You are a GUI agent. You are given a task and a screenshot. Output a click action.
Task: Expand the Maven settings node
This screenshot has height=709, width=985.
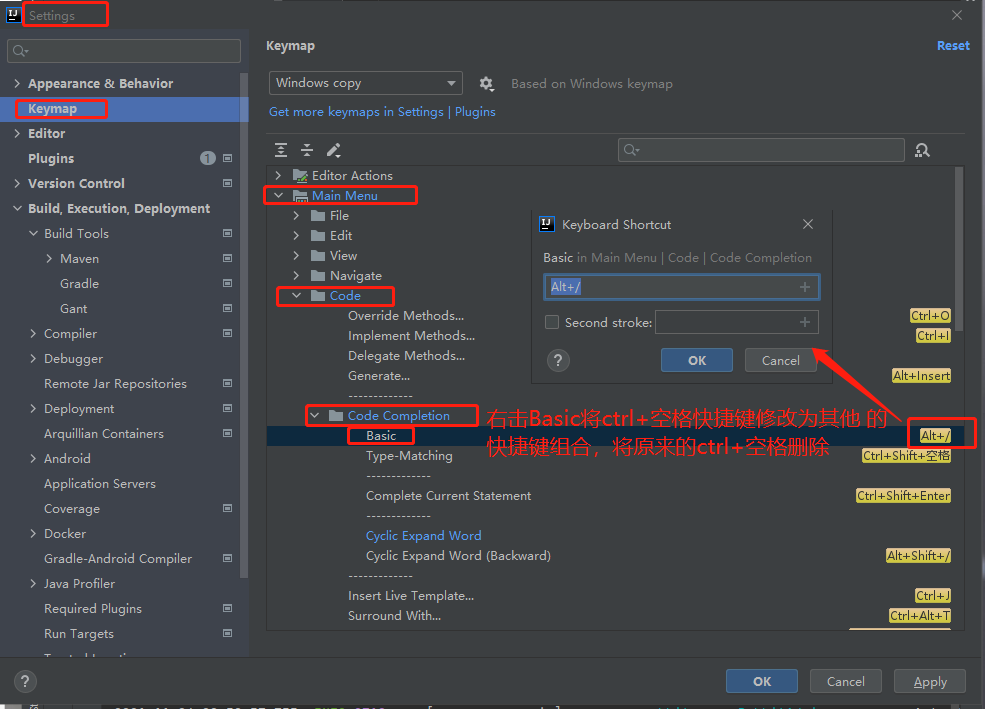49,259
